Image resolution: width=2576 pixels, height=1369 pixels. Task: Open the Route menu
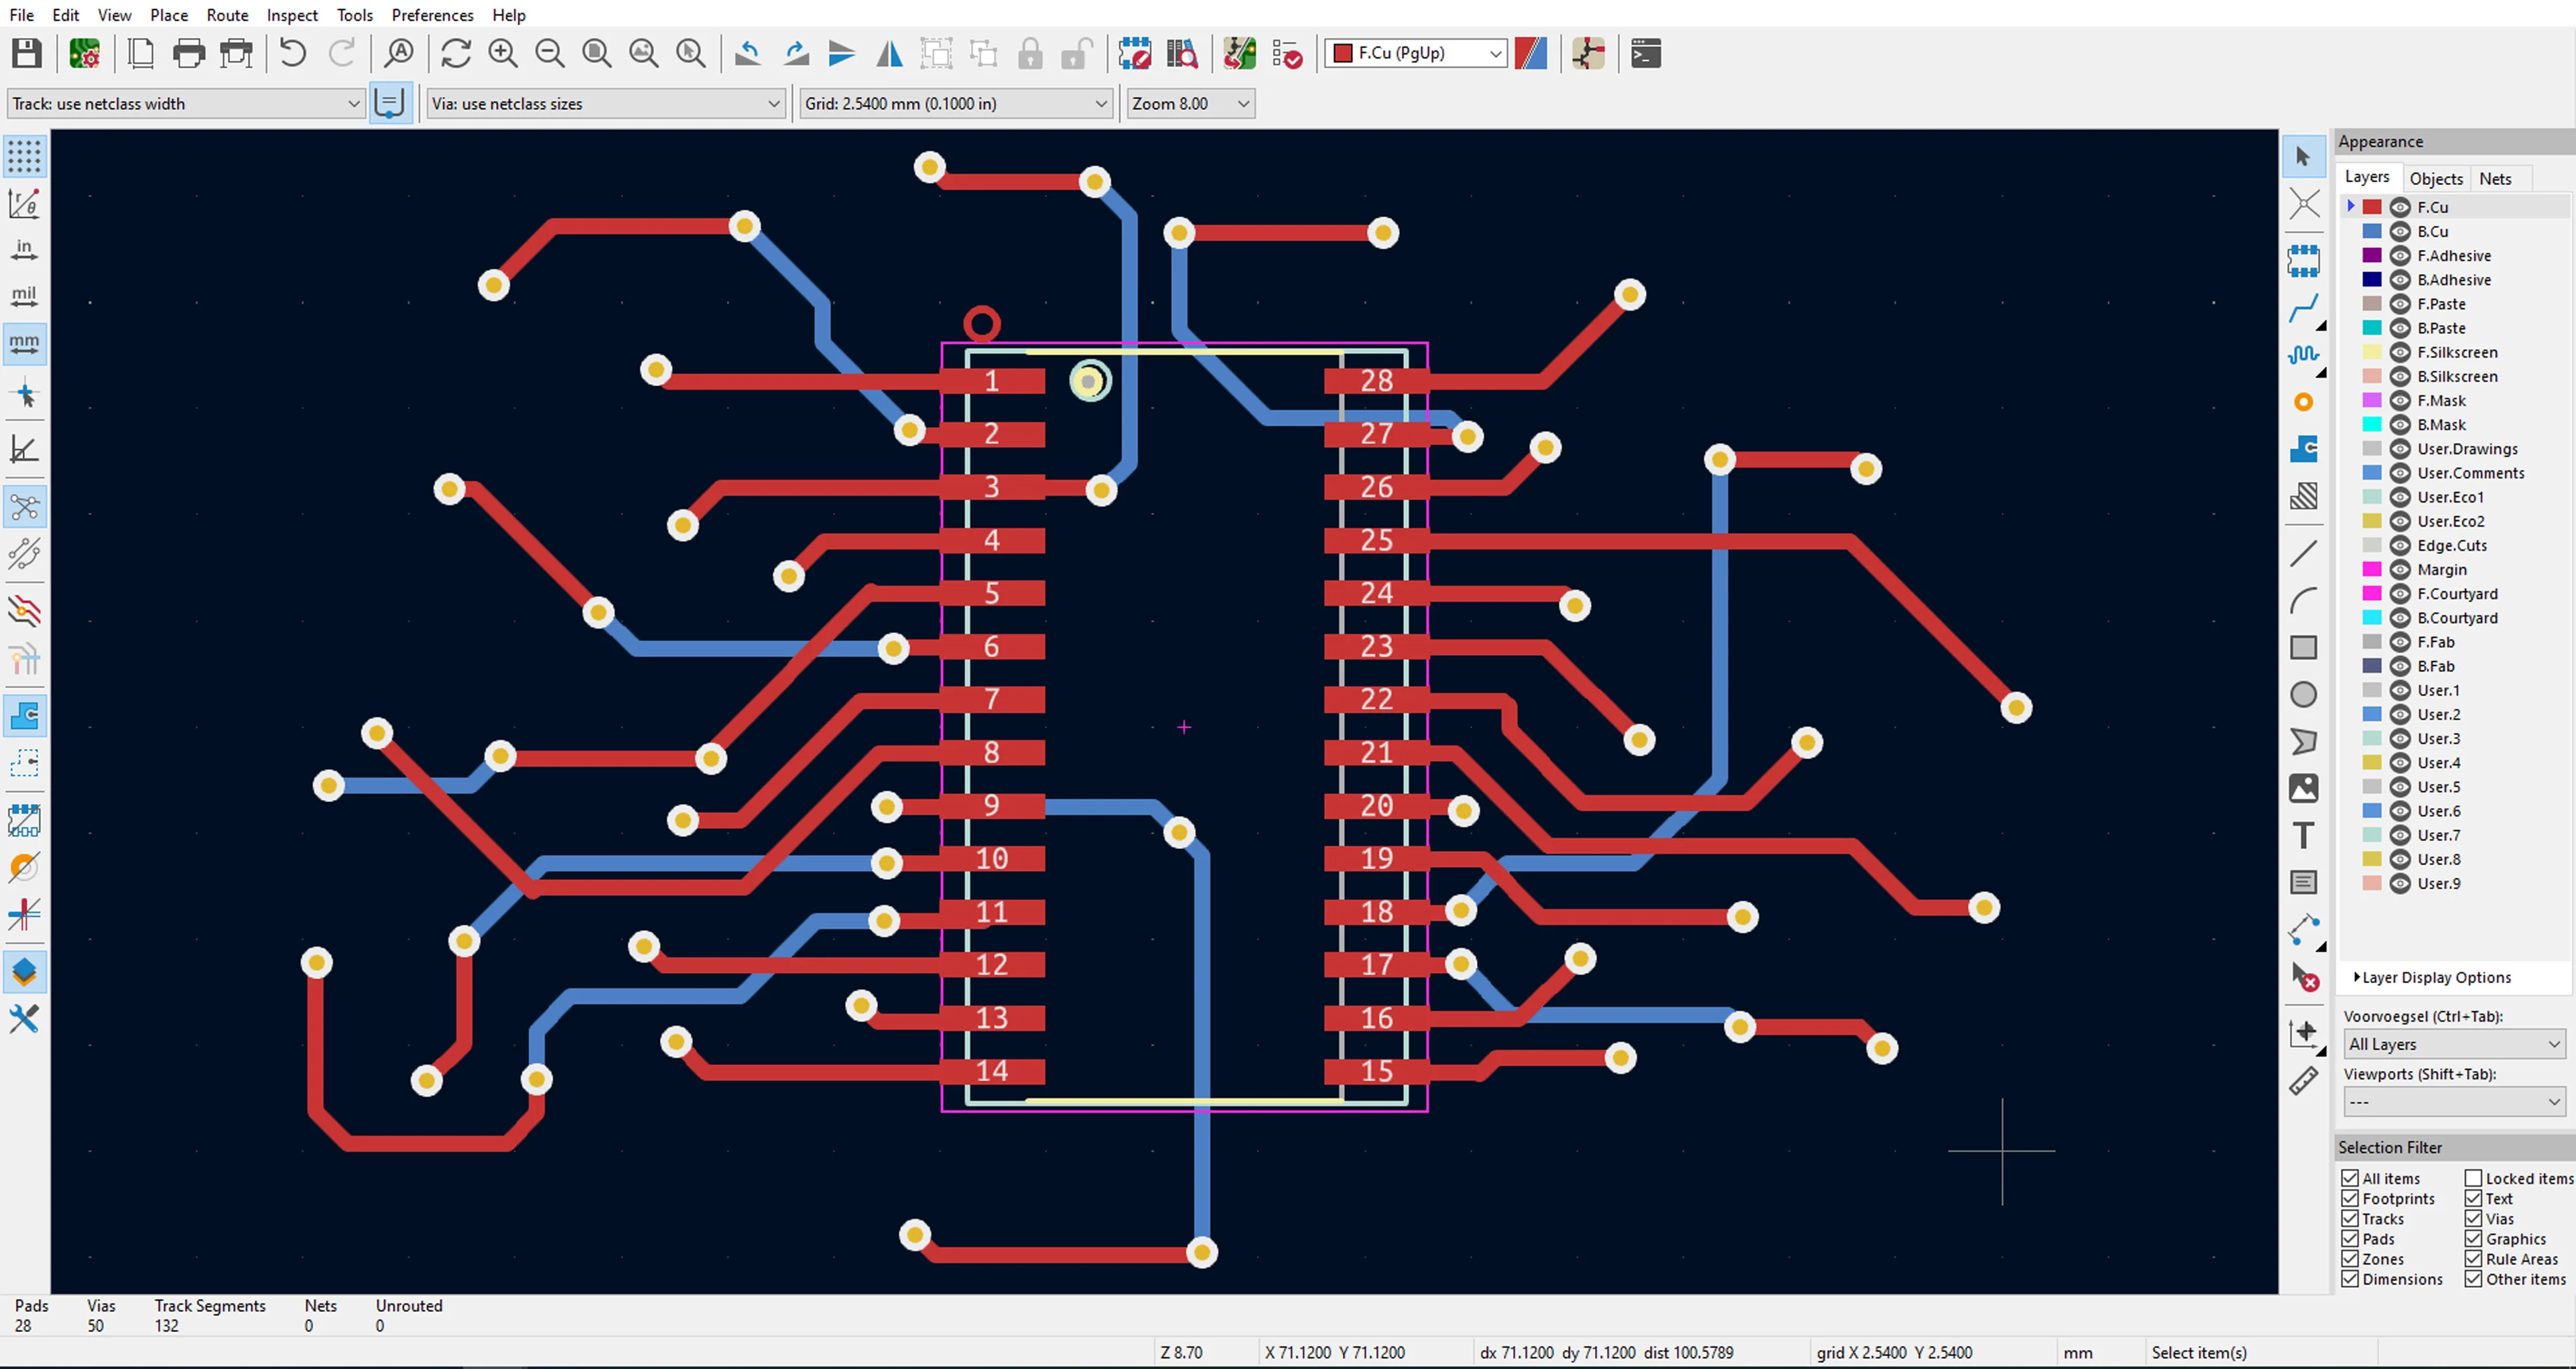click(227, 15)
